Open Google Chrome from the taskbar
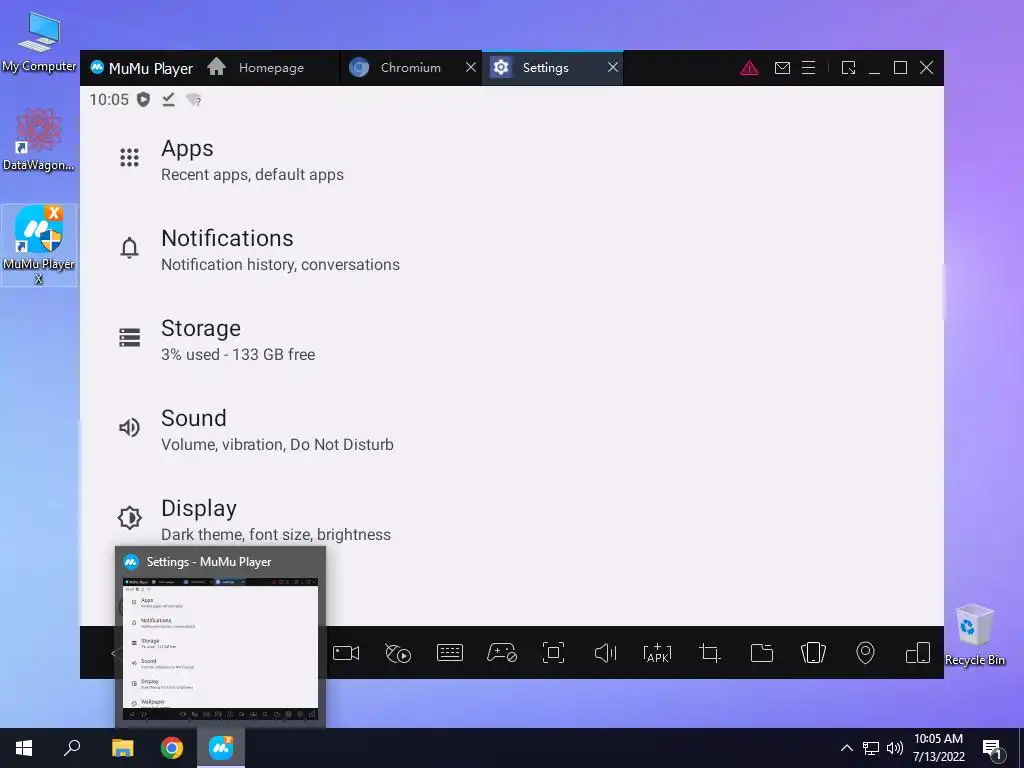This screenshot has height=768, width=1024. 172,748
